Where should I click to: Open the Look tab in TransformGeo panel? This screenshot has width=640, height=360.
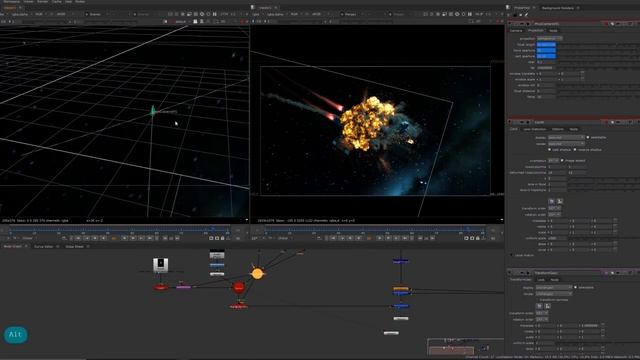541,280
